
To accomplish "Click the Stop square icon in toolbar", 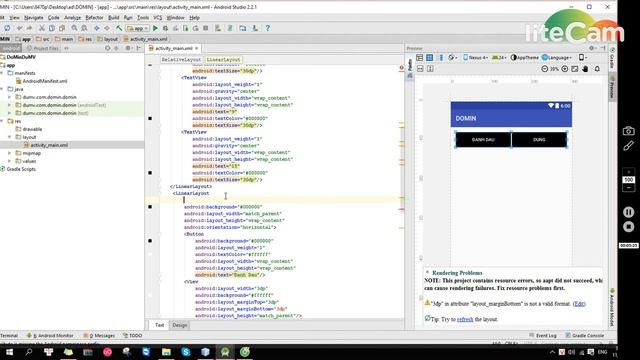I will pyautogui.click(x=206, y=28).
